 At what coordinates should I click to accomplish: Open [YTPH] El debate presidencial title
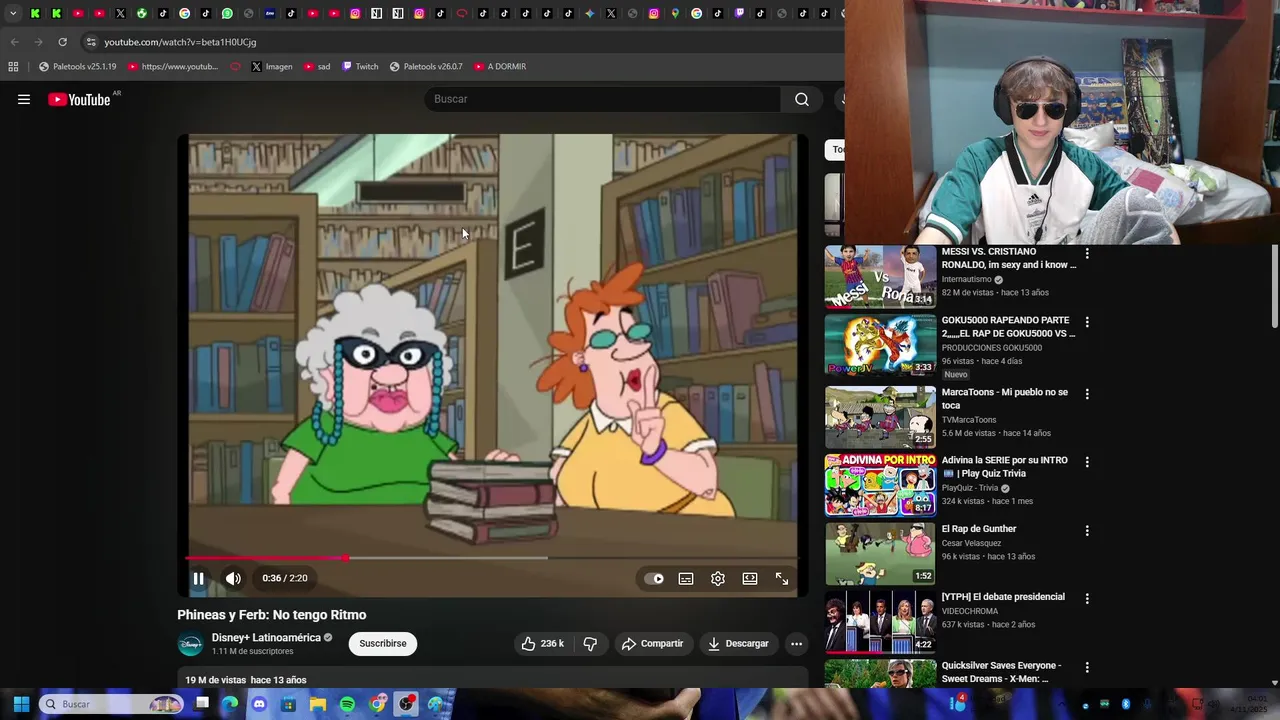pos(1003,597)
